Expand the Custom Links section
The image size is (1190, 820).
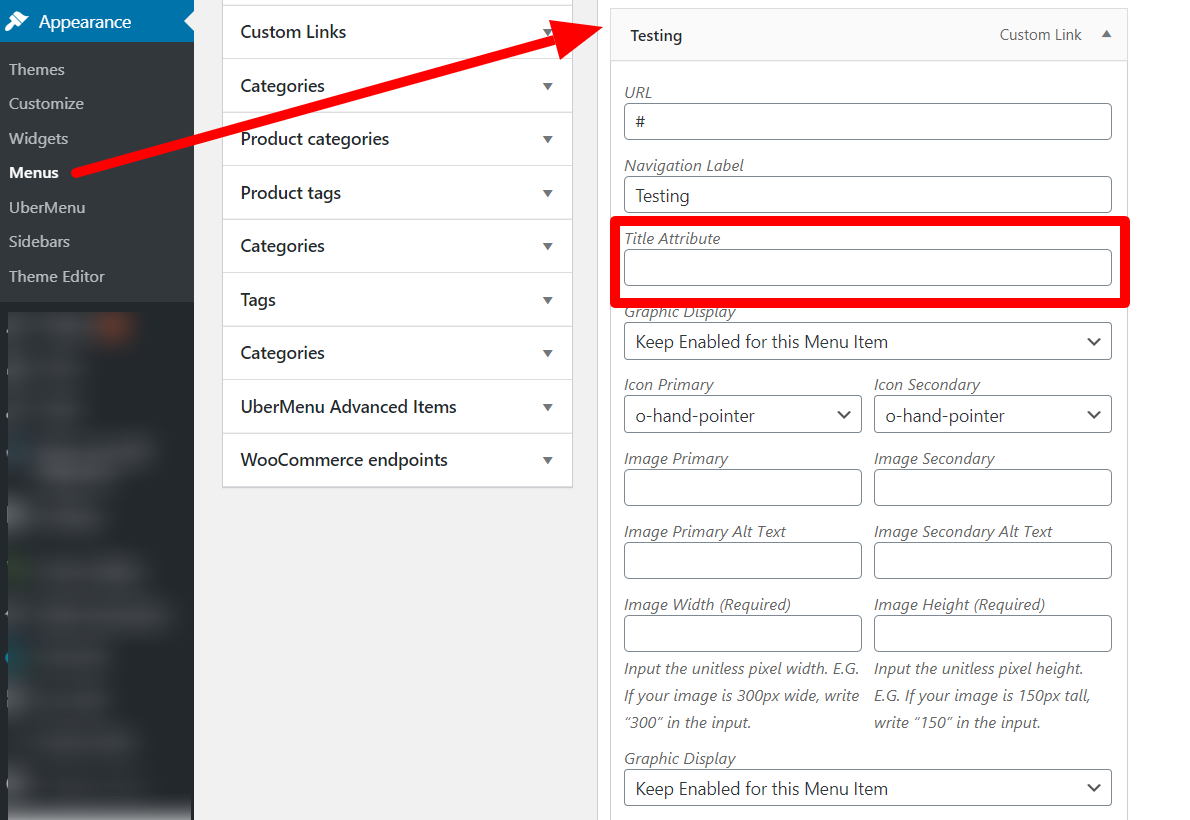coord(547,32)
